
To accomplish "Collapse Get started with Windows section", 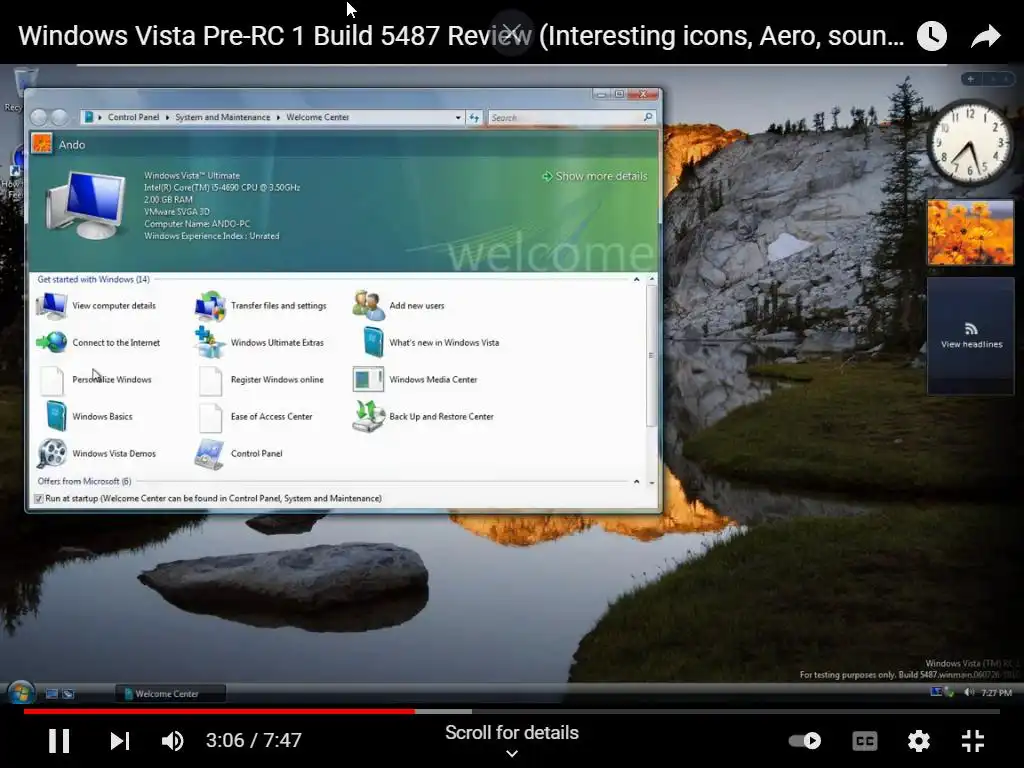I will coord(637,280).
